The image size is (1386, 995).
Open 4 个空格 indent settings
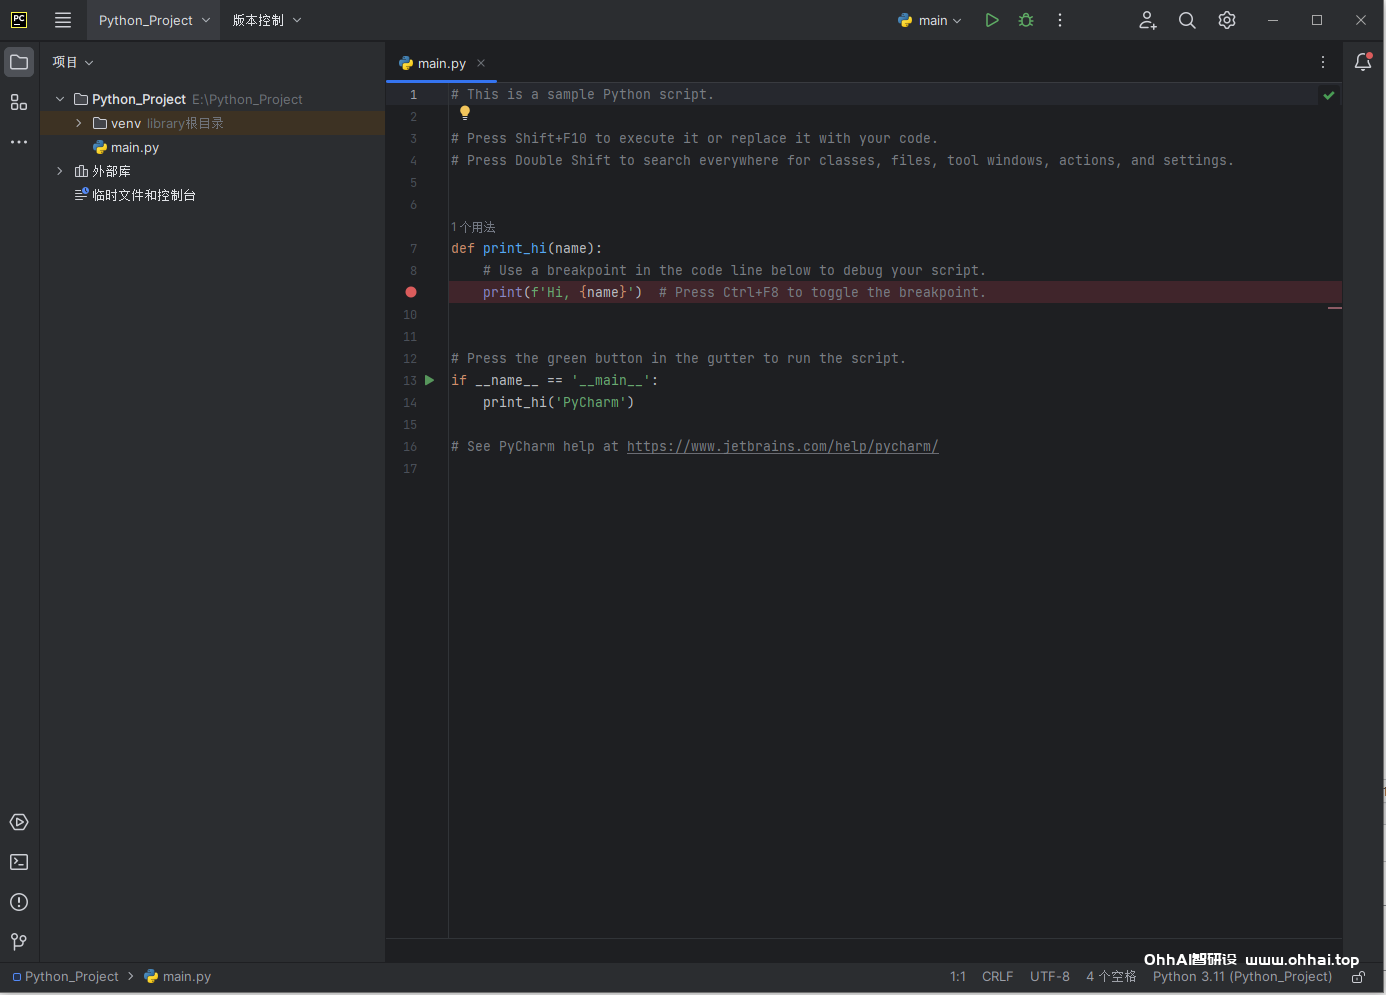click(x=1111, y=977)
